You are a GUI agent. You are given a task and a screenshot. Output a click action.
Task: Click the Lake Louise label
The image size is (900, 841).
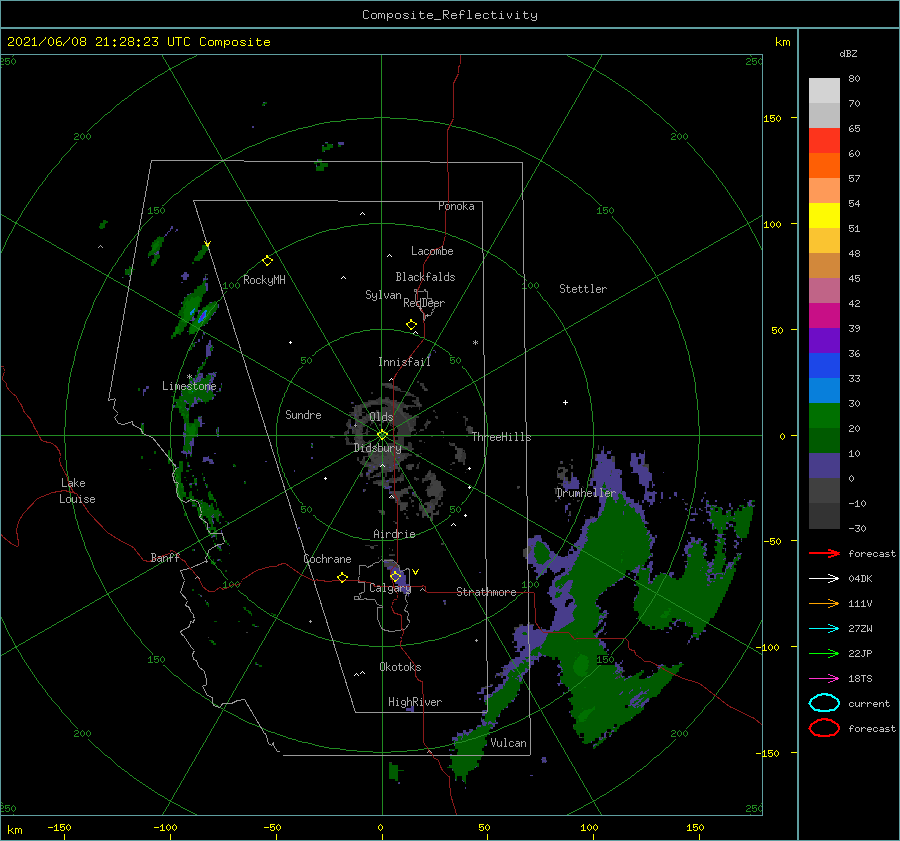pyautogui.click(x=77, y=491)
